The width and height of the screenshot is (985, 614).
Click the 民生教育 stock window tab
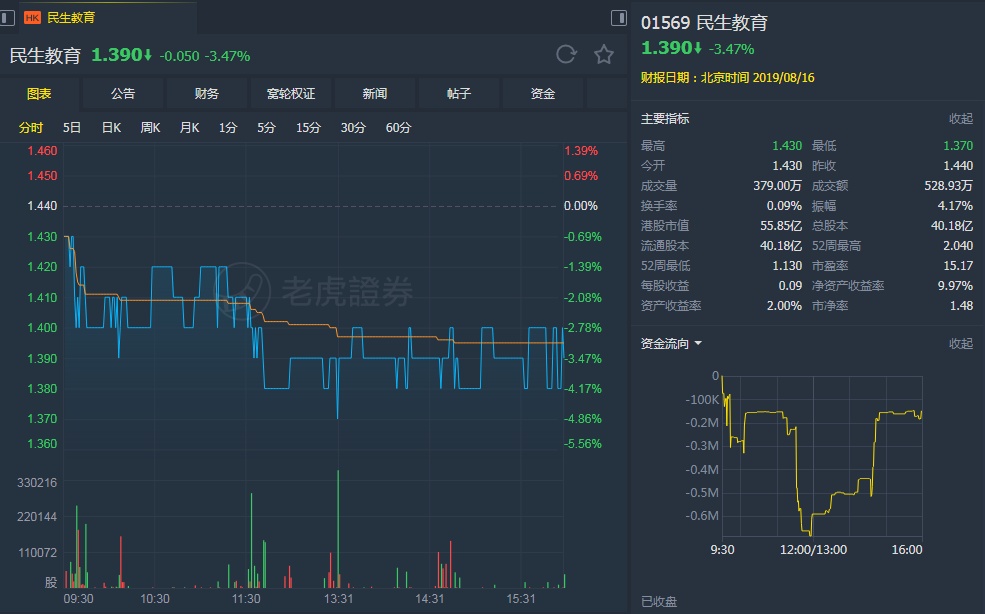point(72,18)
